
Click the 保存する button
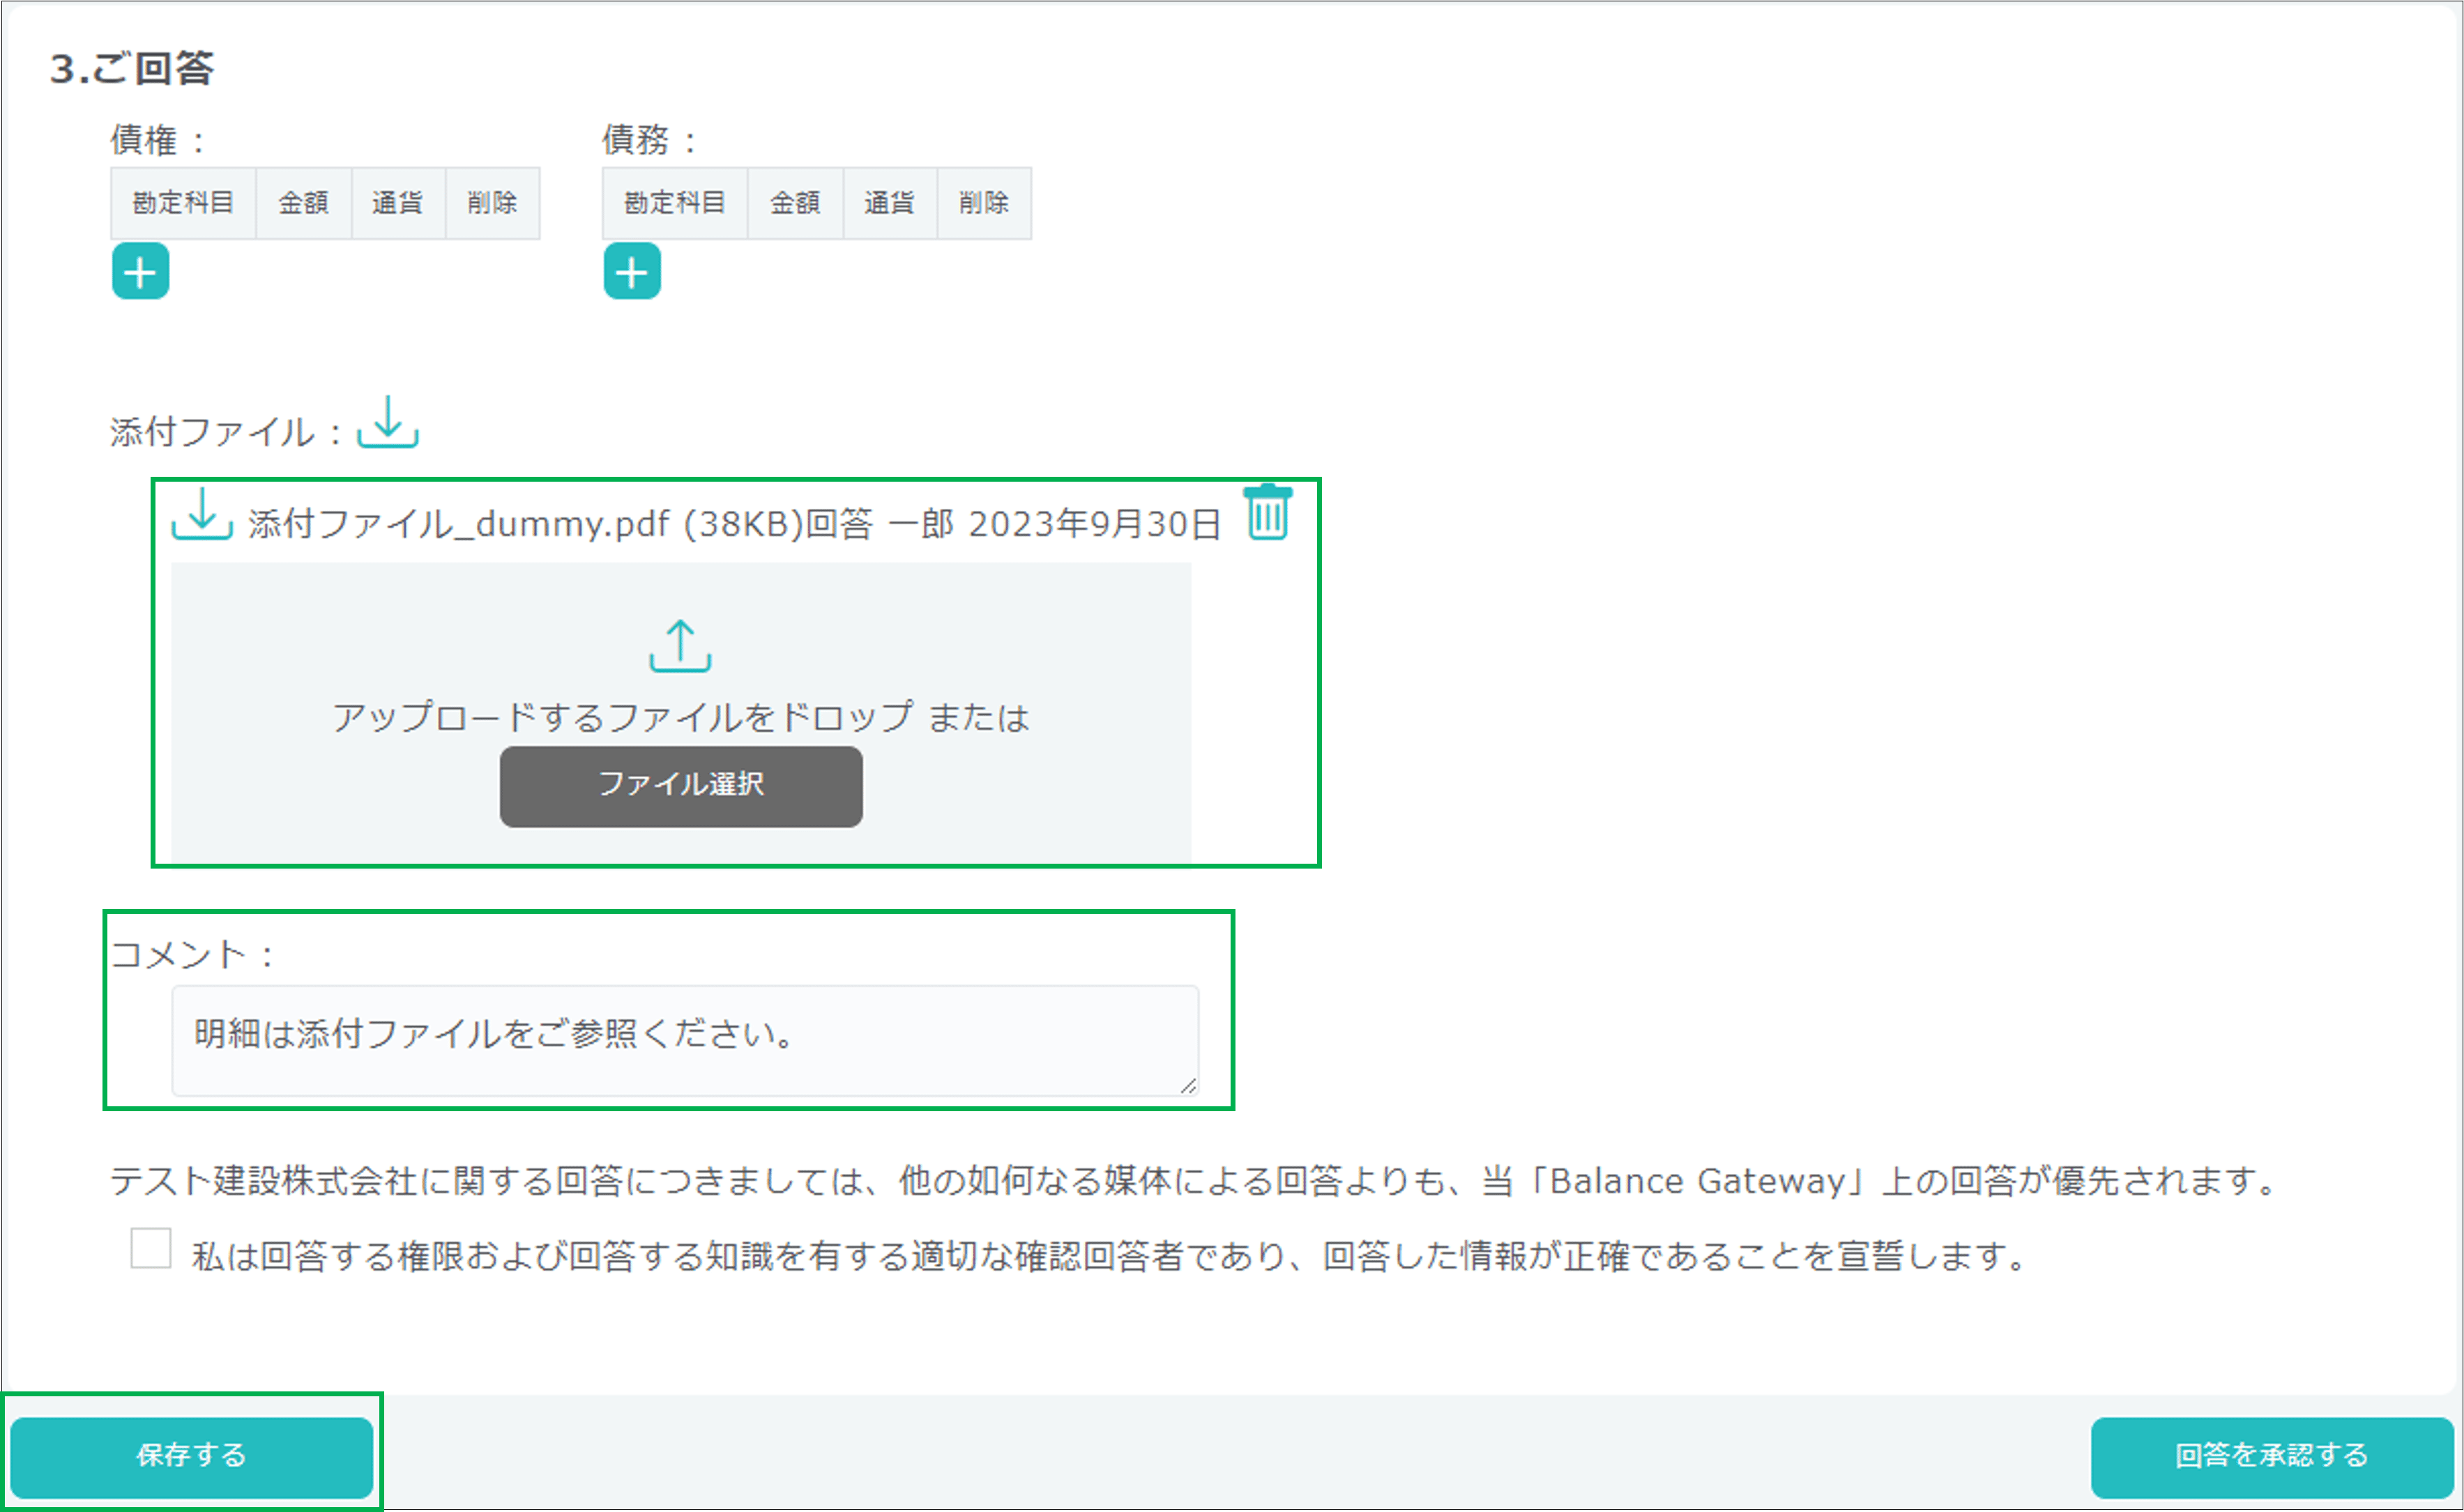192,1455
